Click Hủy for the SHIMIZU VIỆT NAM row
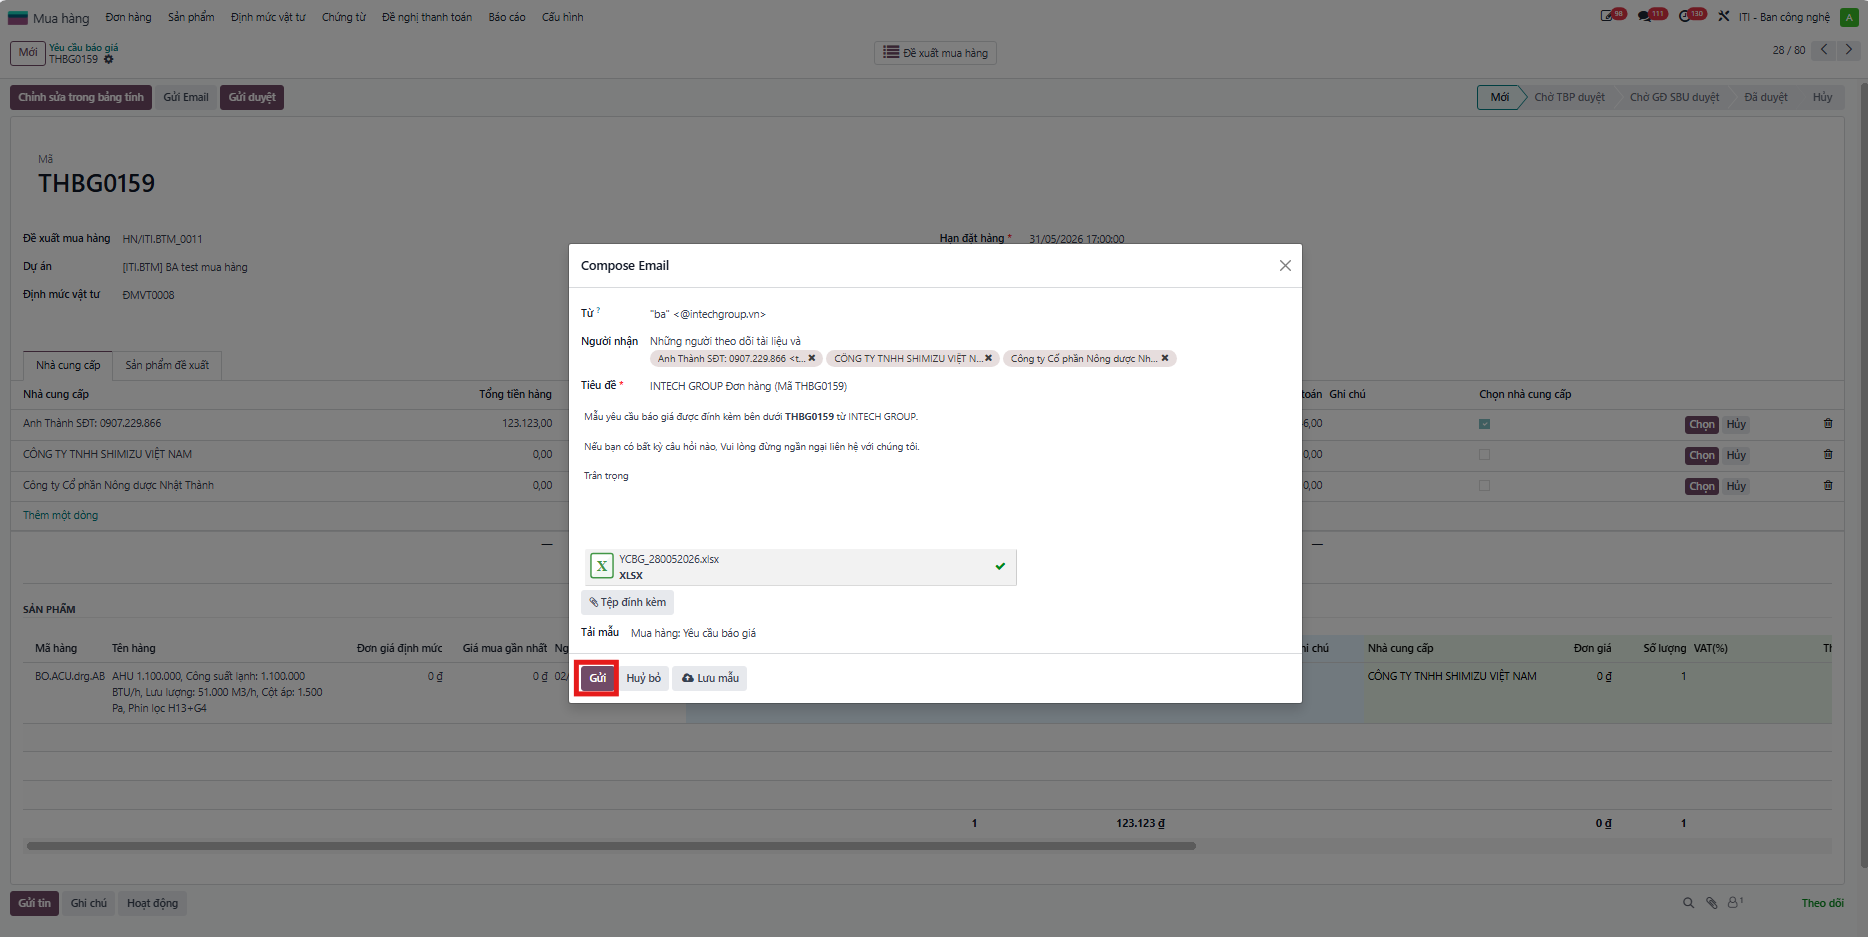The width and height of the screenshot is (1868, 937). click(1736, 455)
